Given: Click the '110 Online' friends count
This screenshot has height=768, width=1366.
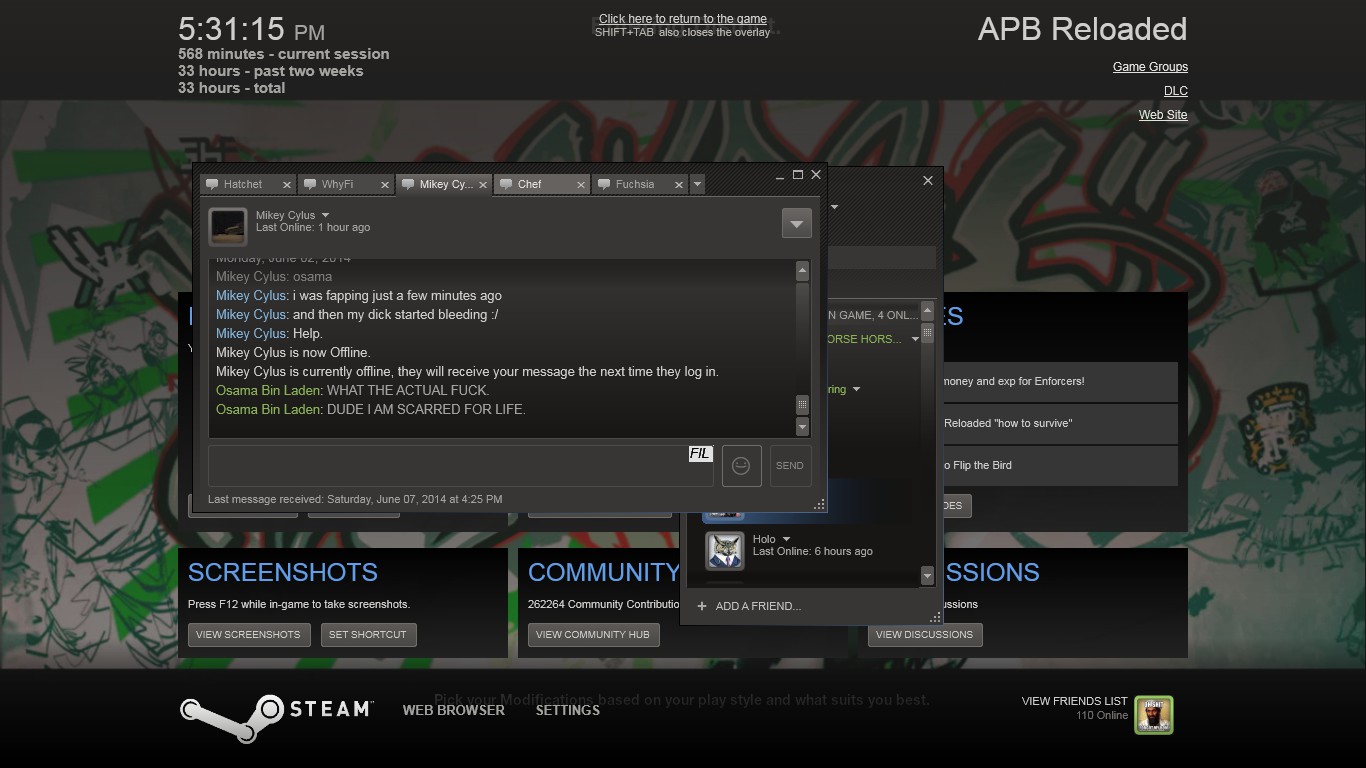Looking at the screenshot, I should [1102, 716].
